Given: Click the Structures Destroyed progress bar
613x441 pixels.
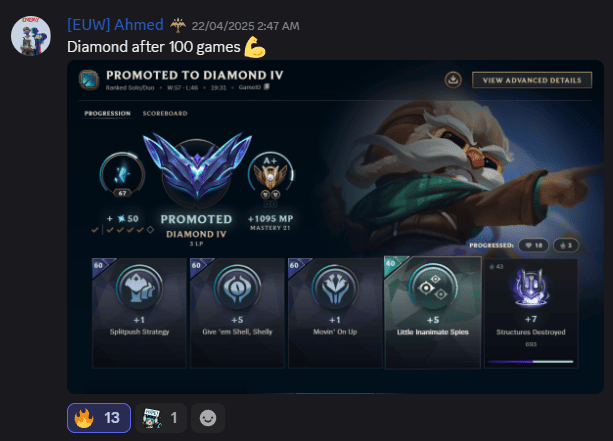Looking at the screenshot, I should coord(531,362).
